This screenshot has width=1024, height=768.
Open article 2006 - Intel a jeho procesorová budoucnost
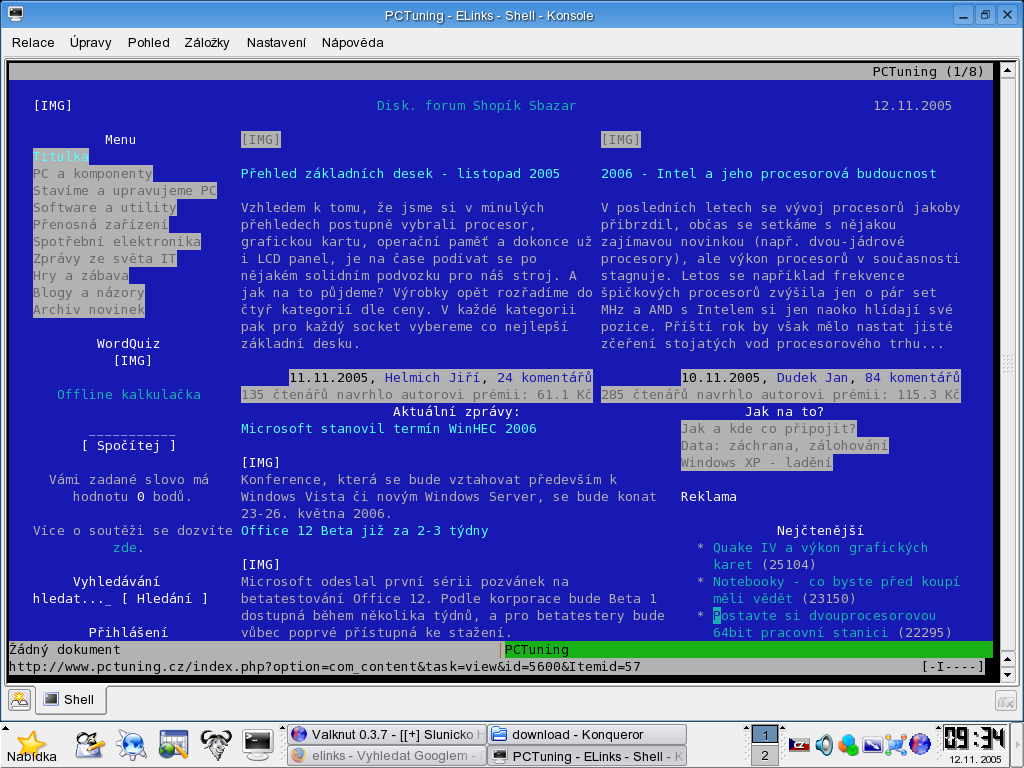click(x=769, y=174)
